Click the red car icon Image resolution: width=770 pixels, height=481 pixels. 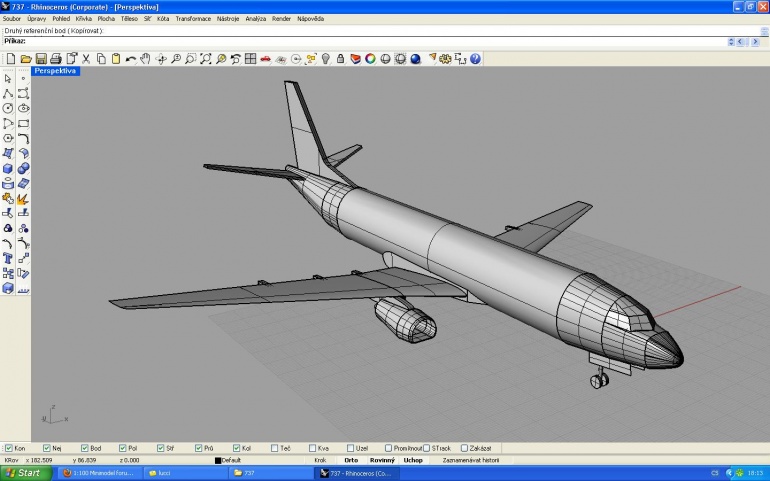[x=266, y=59]
